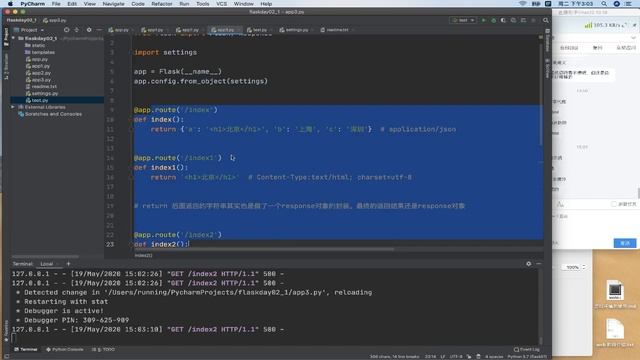Open lower desktop document icon on right
This screenshot has height=360, width=640.
[615, 329]
